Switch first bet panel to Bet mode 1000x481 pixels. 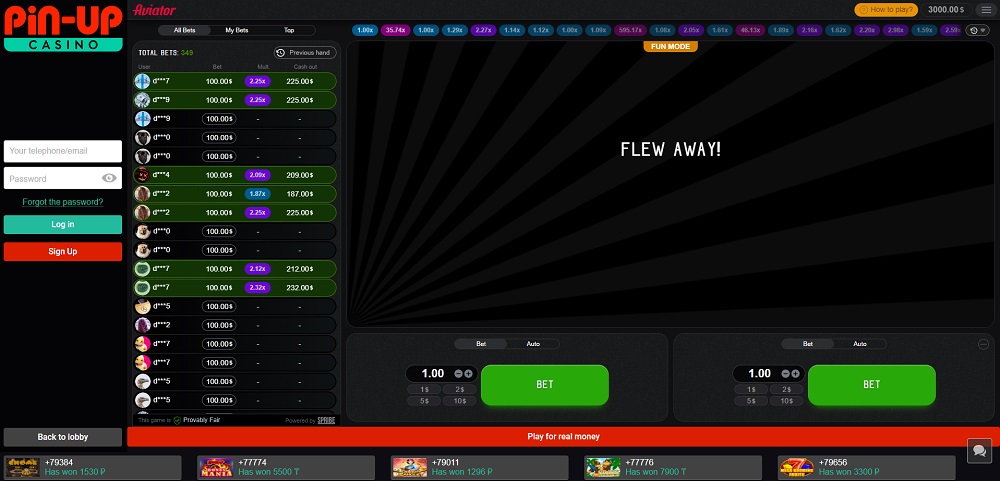481,344
